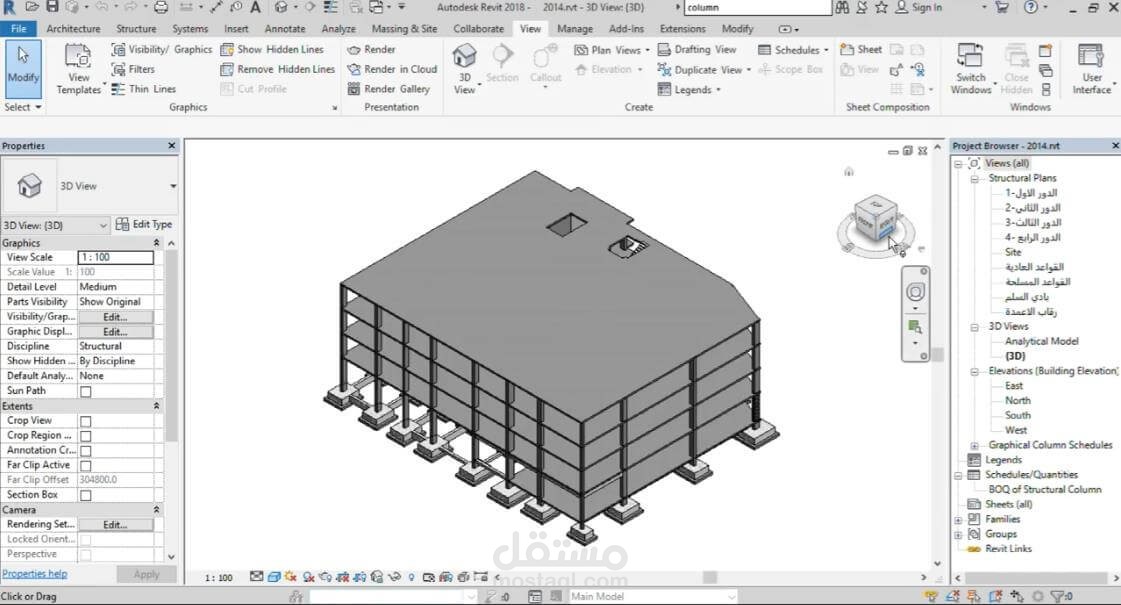Screen dimensions: 1121x605
Task: Enable Far Clip Active checkbox
Action: coord(86,466)
